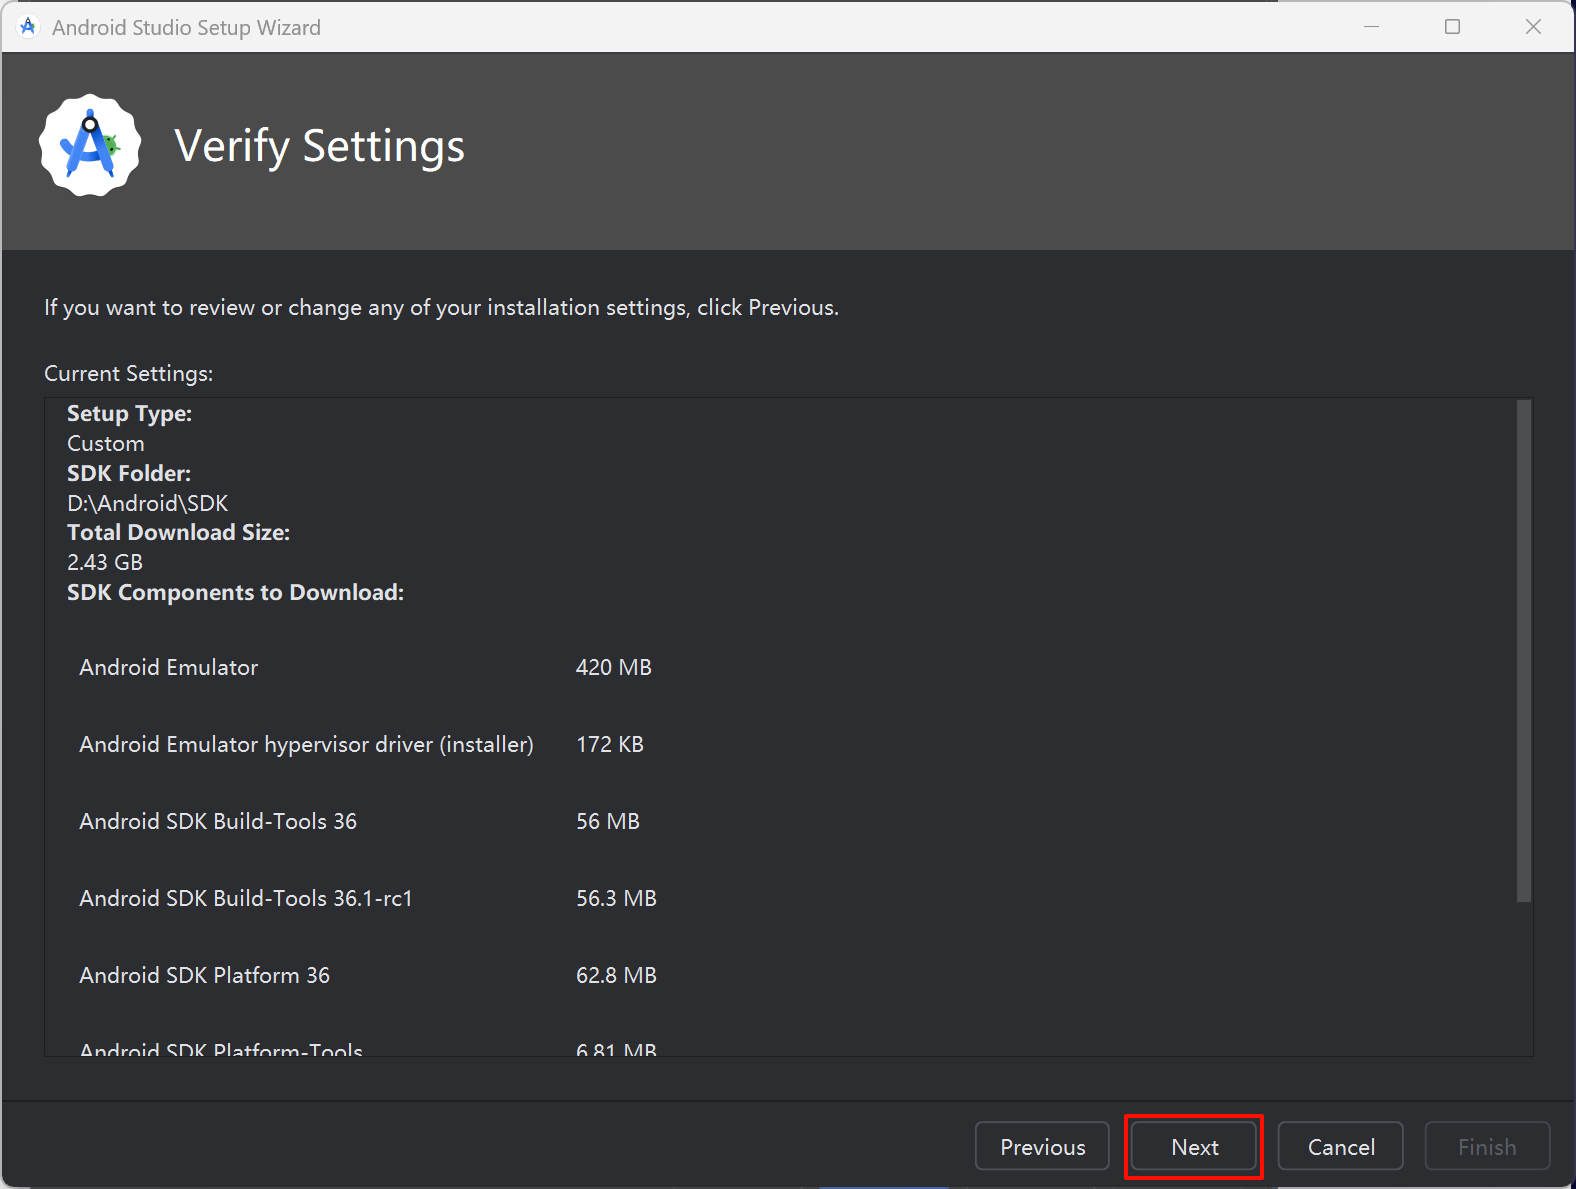1576x1189 pixels.
Task: Click the 172 KB size value
Action: (x=610, y=744)
